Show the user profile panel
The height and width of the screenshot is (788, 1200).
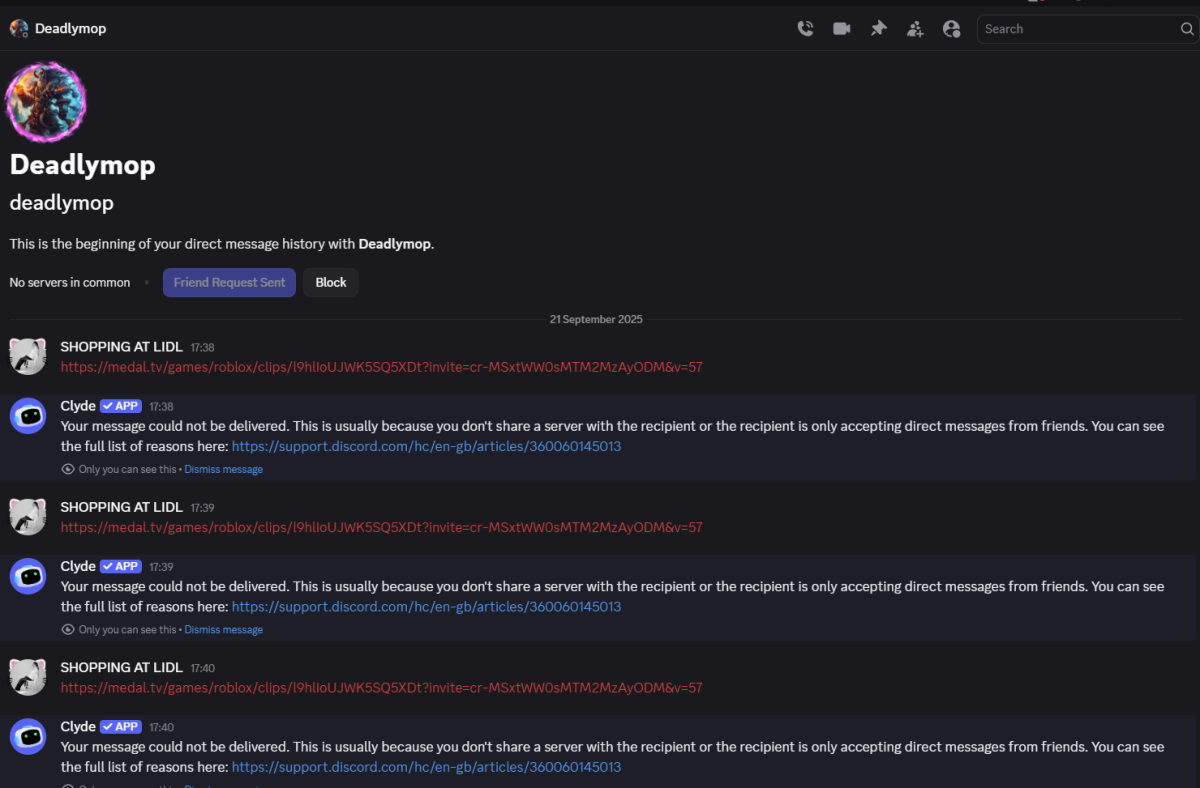(951, 29)
